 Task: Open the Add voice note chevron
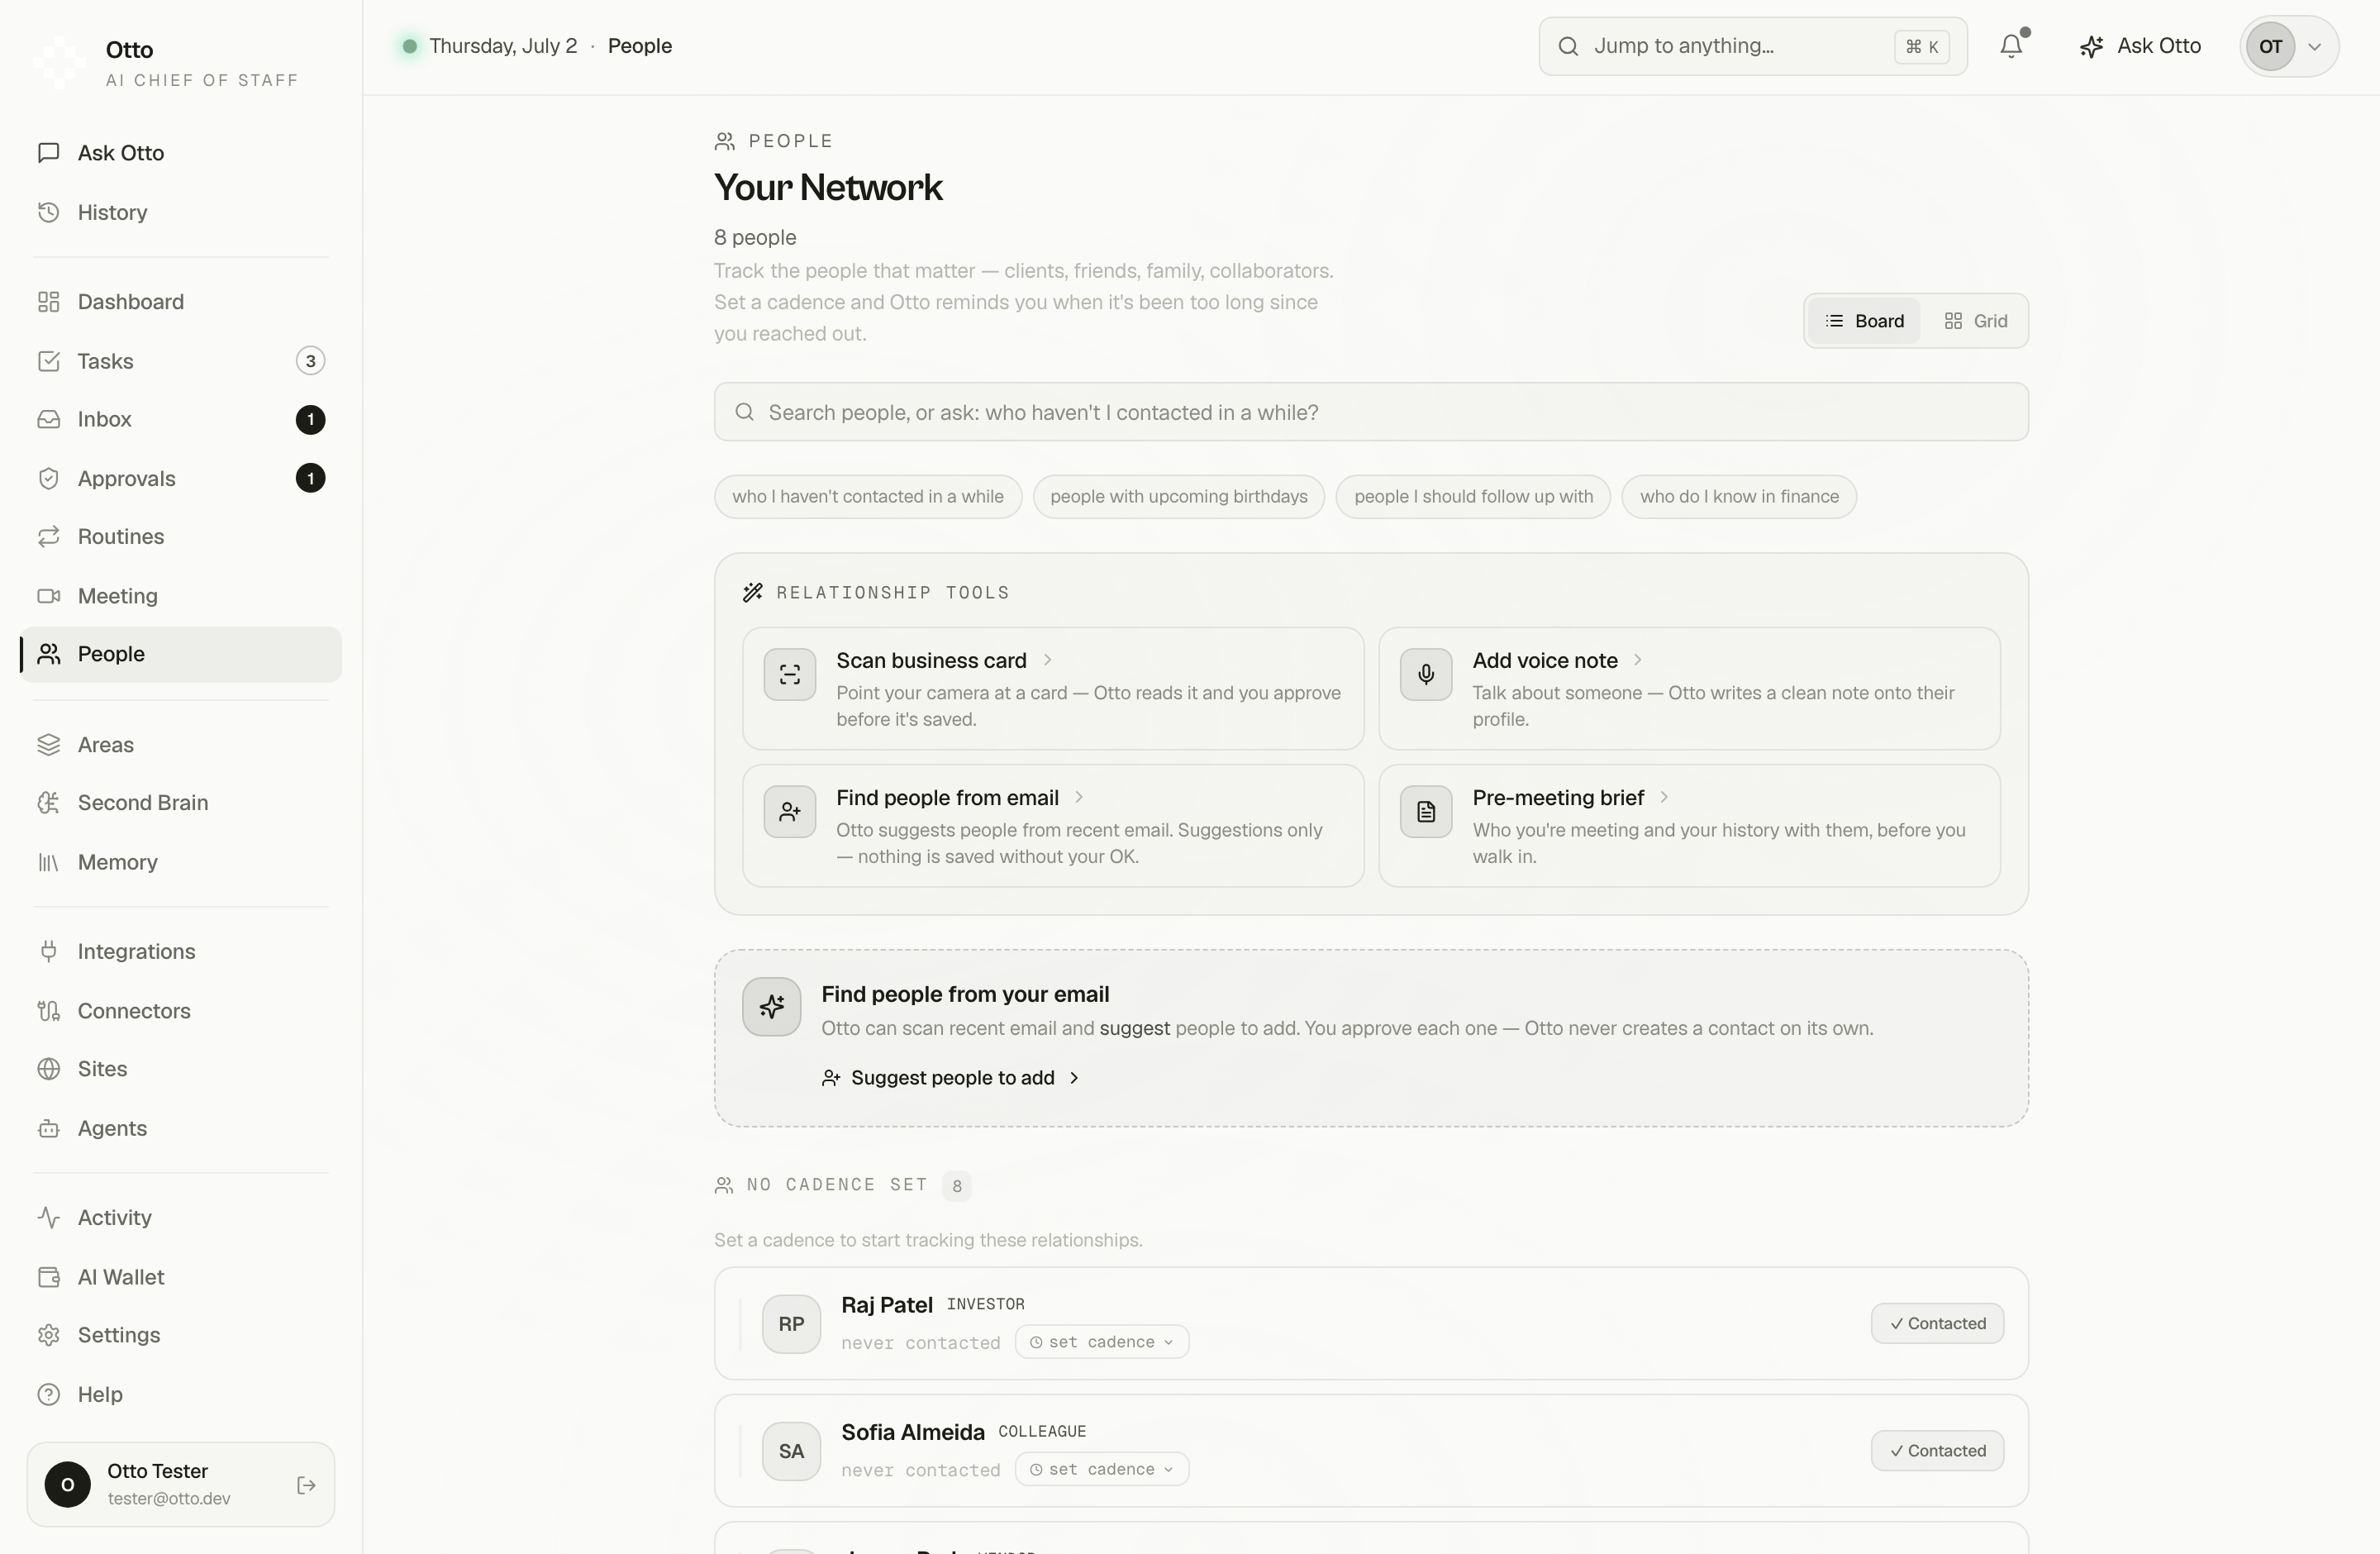click(1637, 660)
